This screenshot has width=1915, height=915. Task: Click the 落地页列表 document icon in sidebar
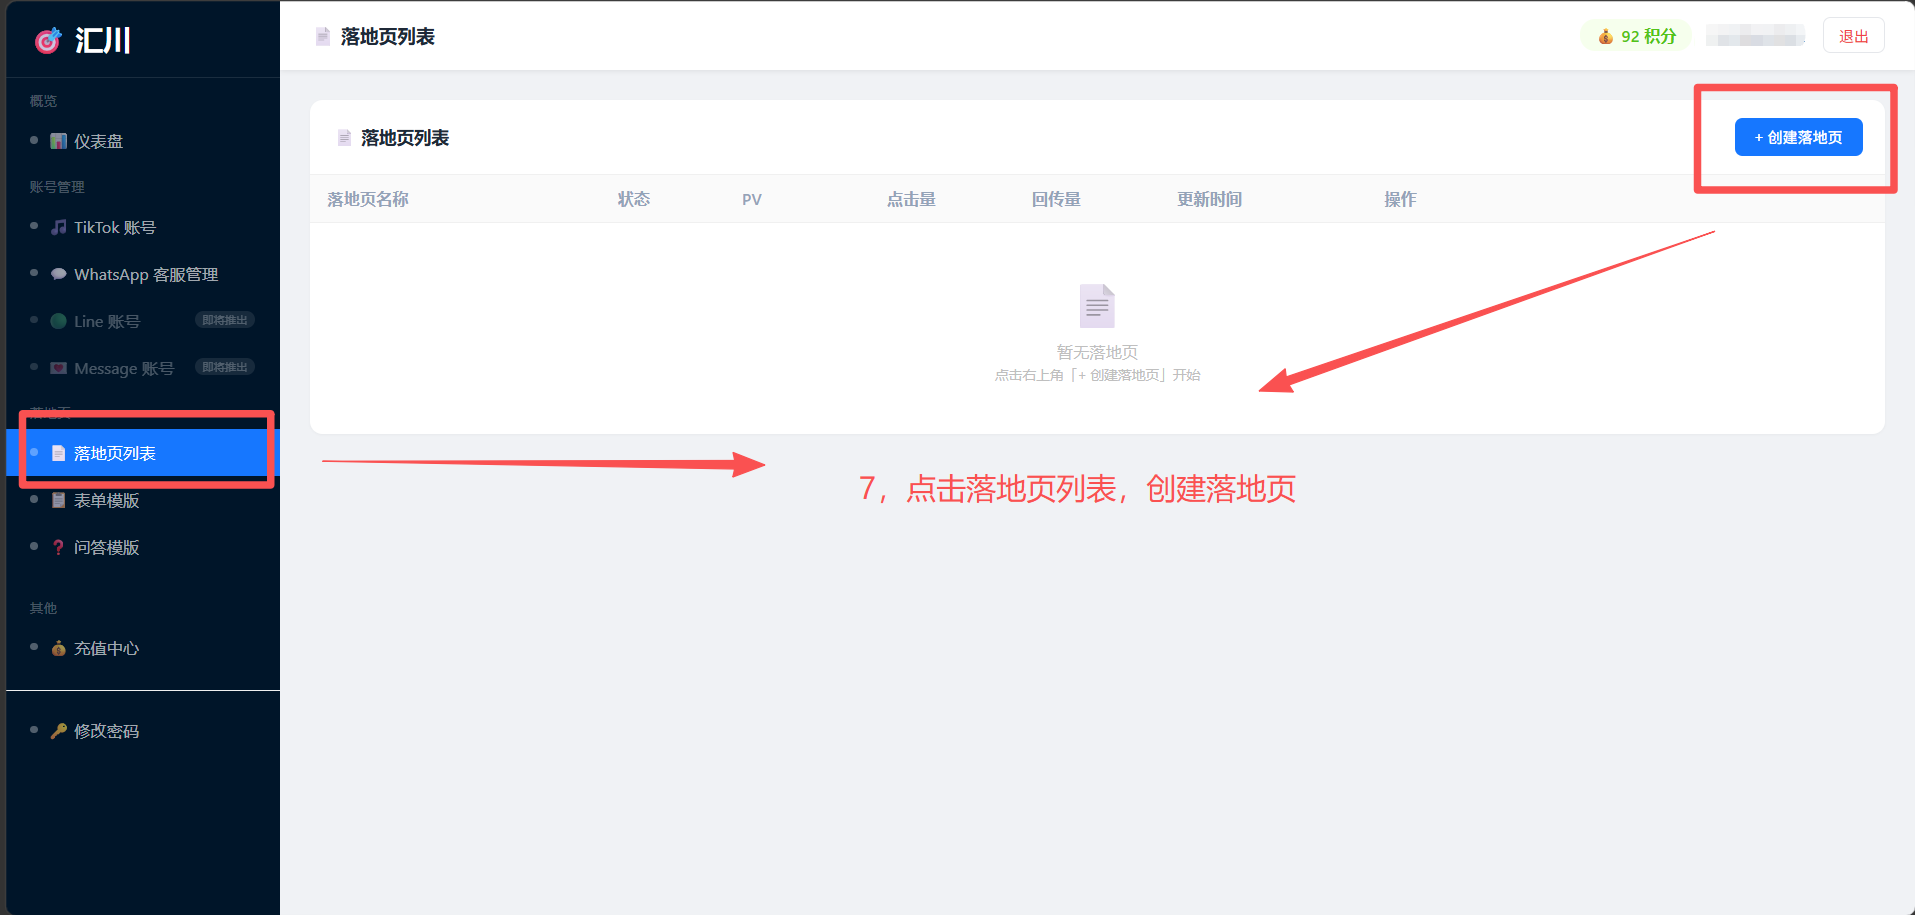tap(59, 453)
